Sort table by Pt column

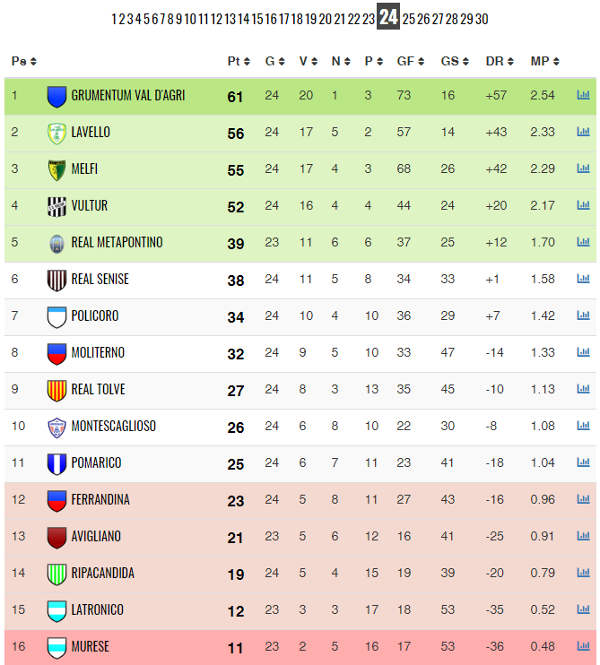pos(239,61)
